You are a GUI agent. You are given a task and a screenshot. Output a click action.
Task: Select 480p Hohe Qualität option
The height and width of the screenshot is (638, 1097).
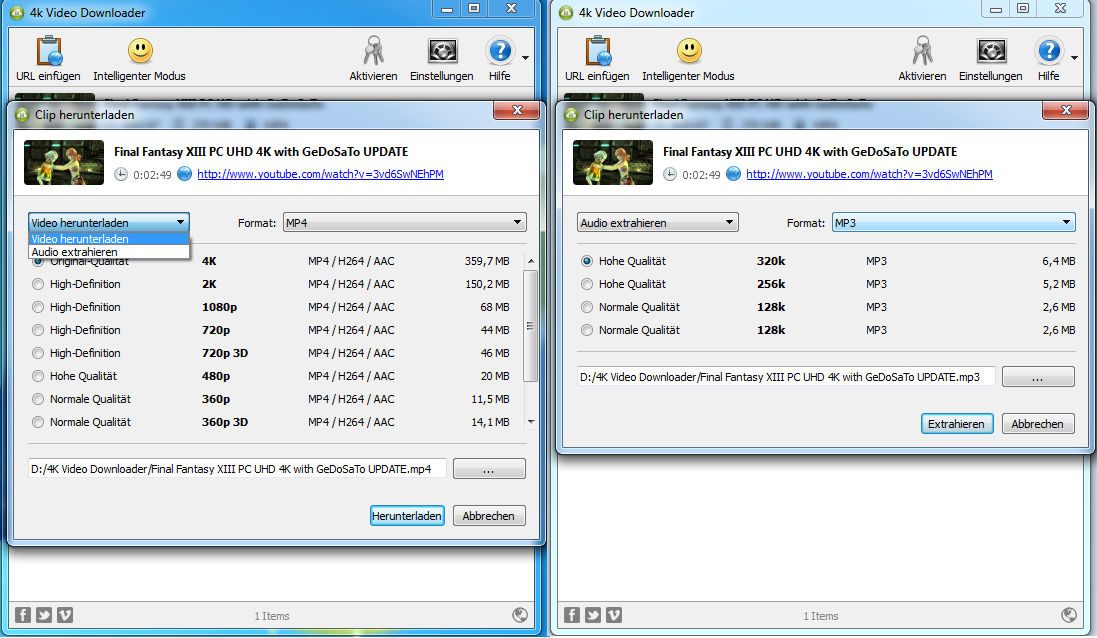coord(38,376)
